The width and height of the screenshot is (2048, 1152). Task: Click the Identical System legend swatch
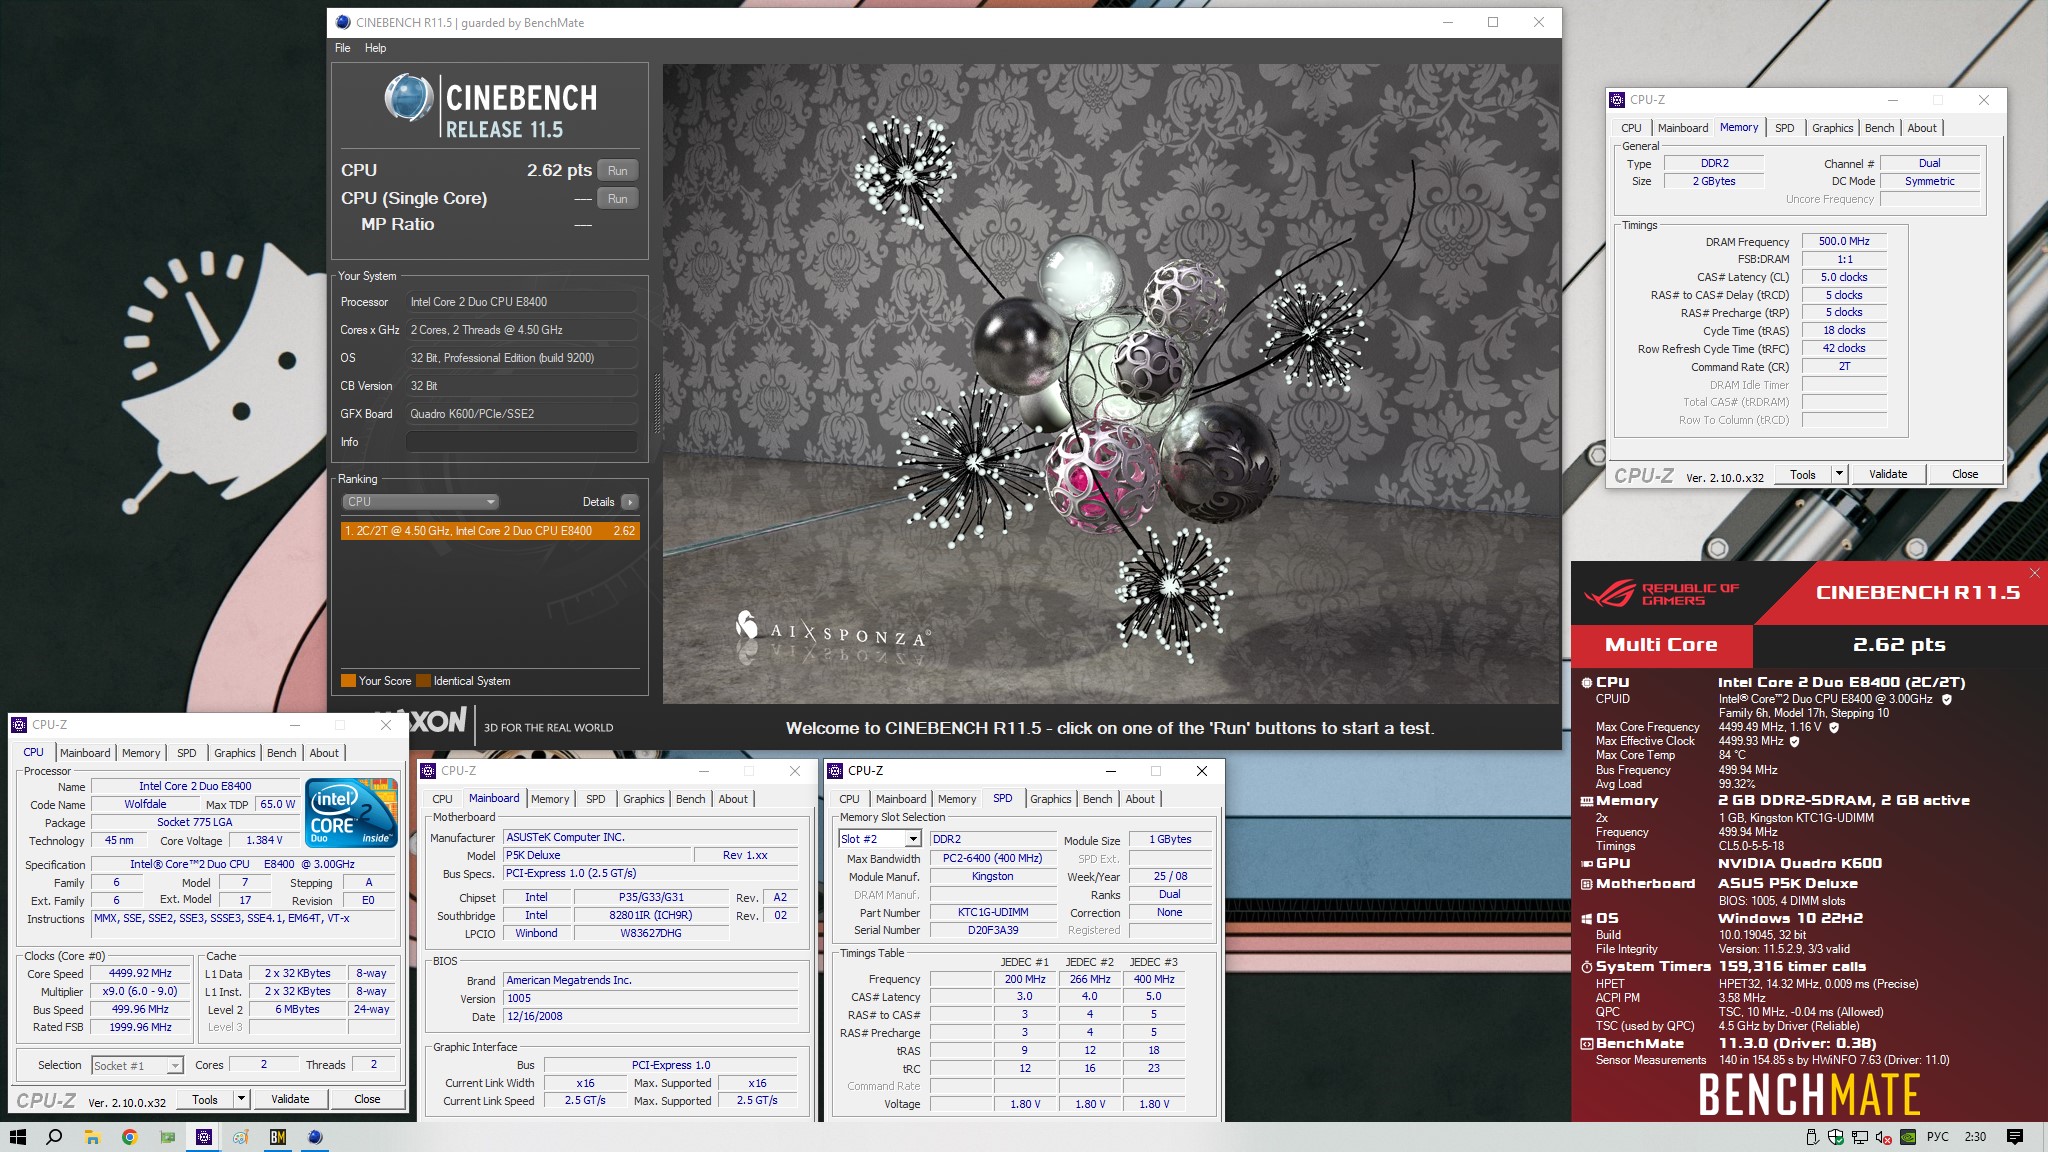(x=424, y=681)
